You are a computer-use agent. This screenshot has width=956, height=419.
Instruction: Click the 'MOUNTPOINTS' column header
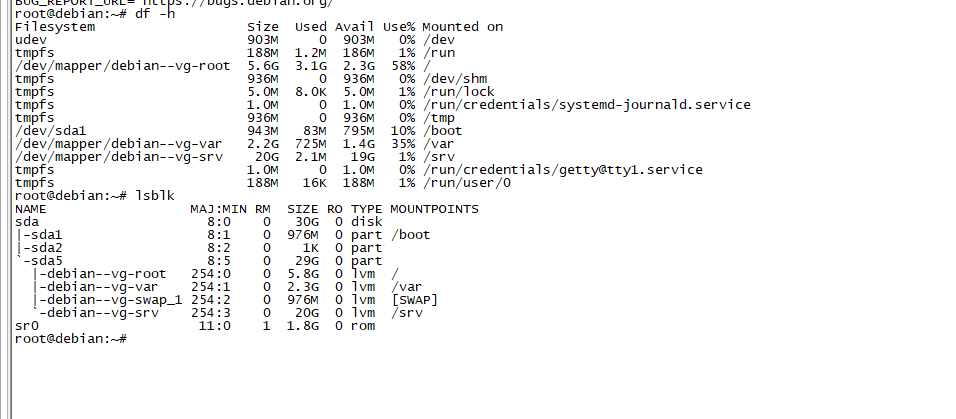[434, 209]
